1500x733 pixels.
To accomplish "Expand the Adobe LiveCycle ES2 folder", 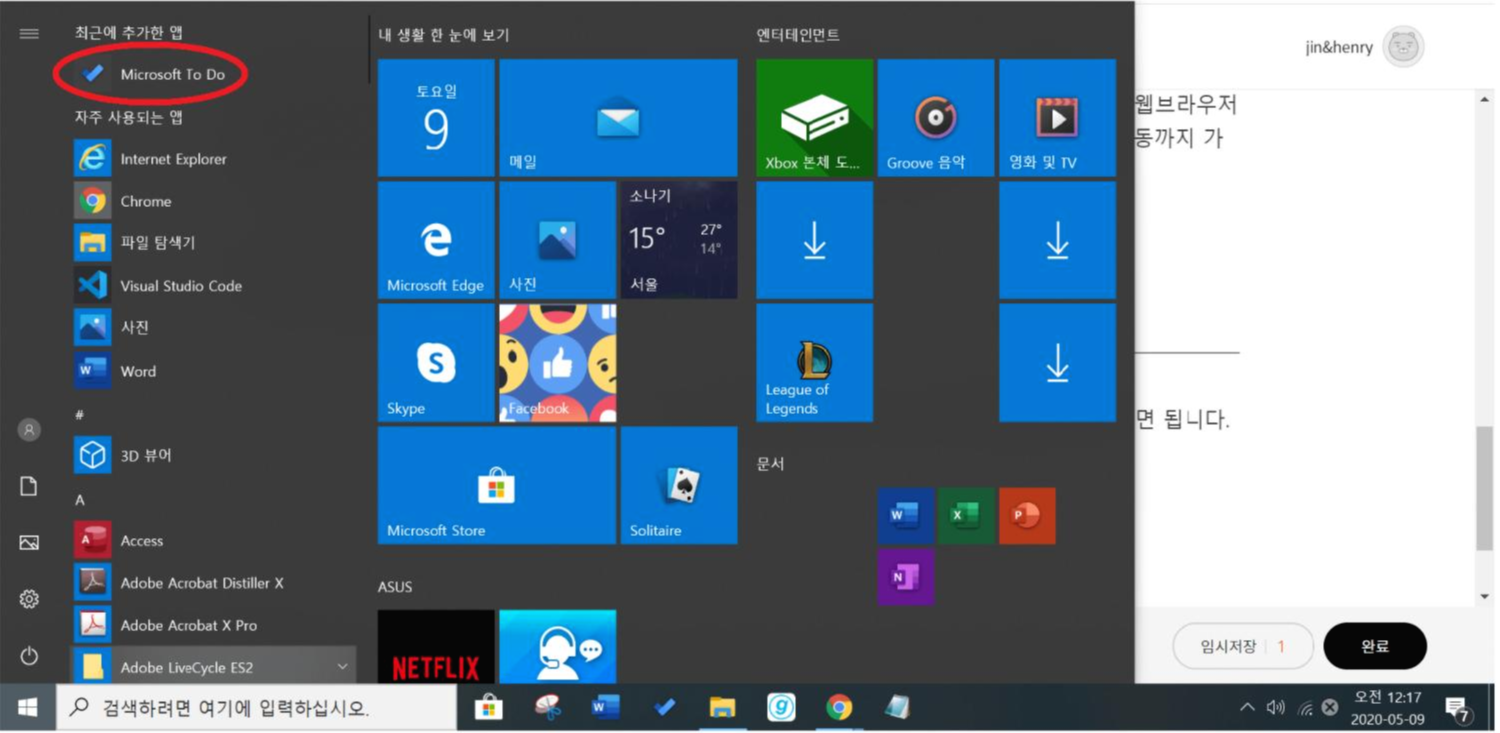I will tap(213, 666).
